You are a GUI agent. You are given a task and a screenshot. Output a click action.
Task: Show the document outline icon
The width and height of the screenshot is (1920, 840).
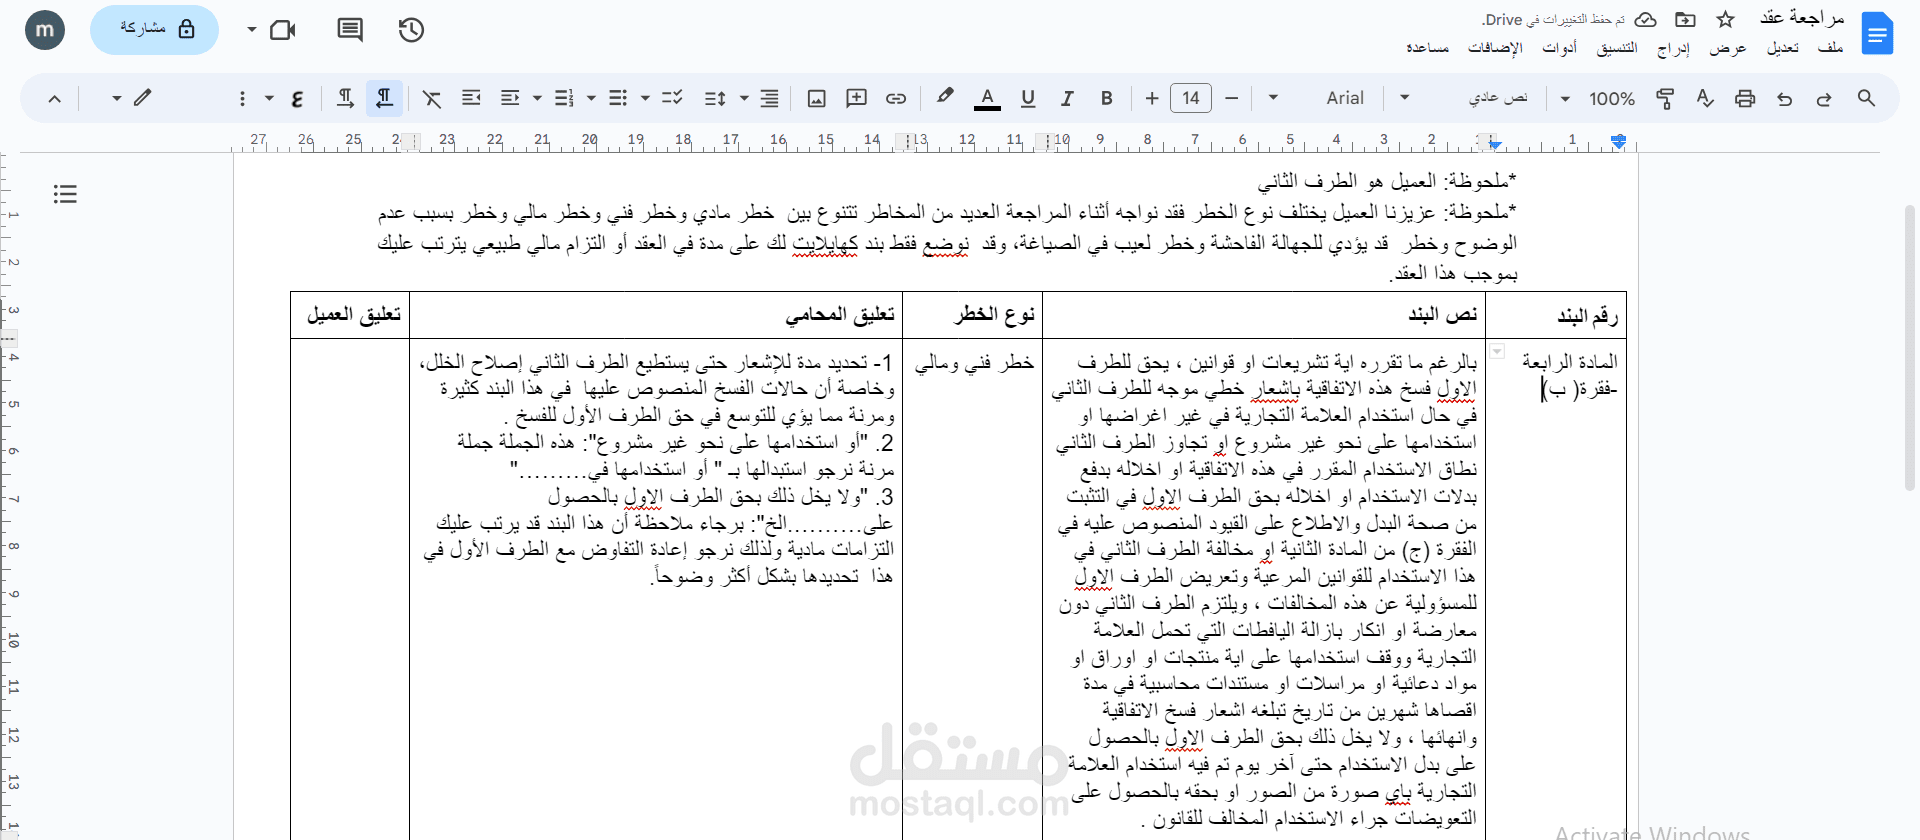point(65,194)
